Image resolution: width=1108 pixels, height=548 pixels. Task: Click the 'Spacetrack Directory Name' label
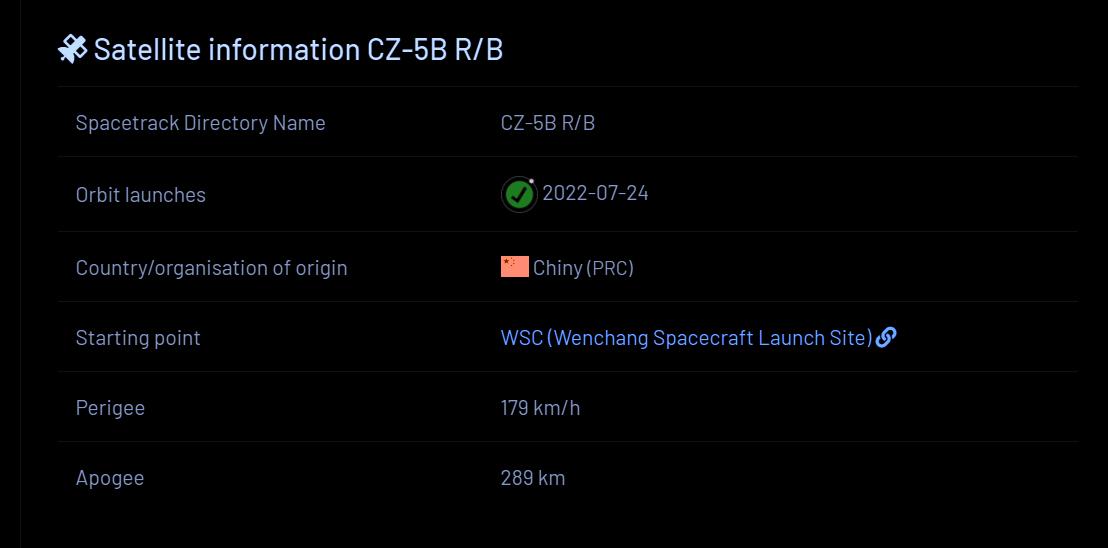pyautogui.click(x=200, y=123)
